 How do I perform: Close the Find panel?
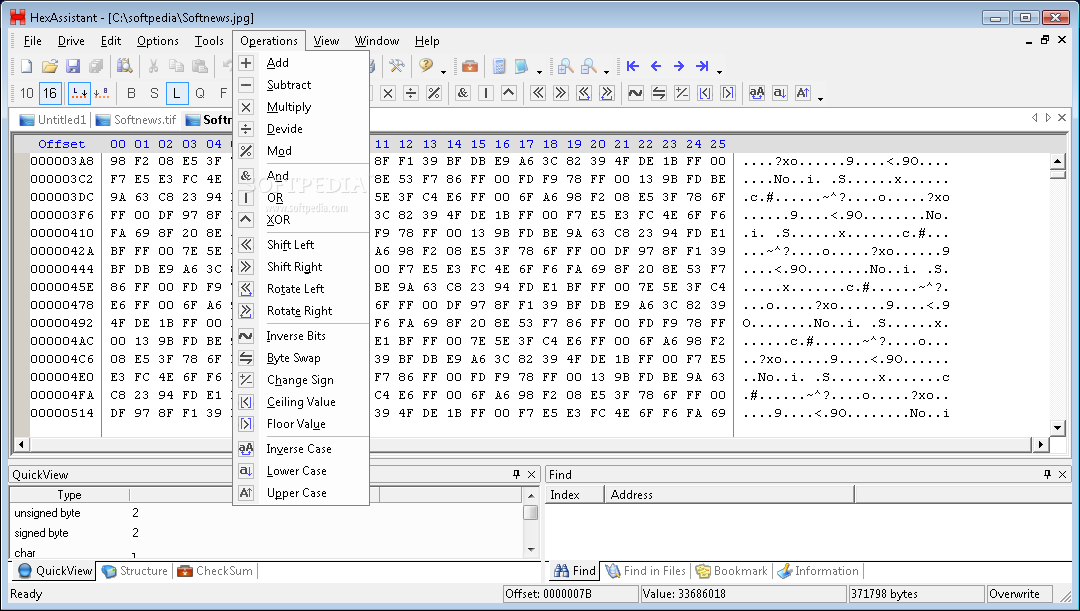1062,474
